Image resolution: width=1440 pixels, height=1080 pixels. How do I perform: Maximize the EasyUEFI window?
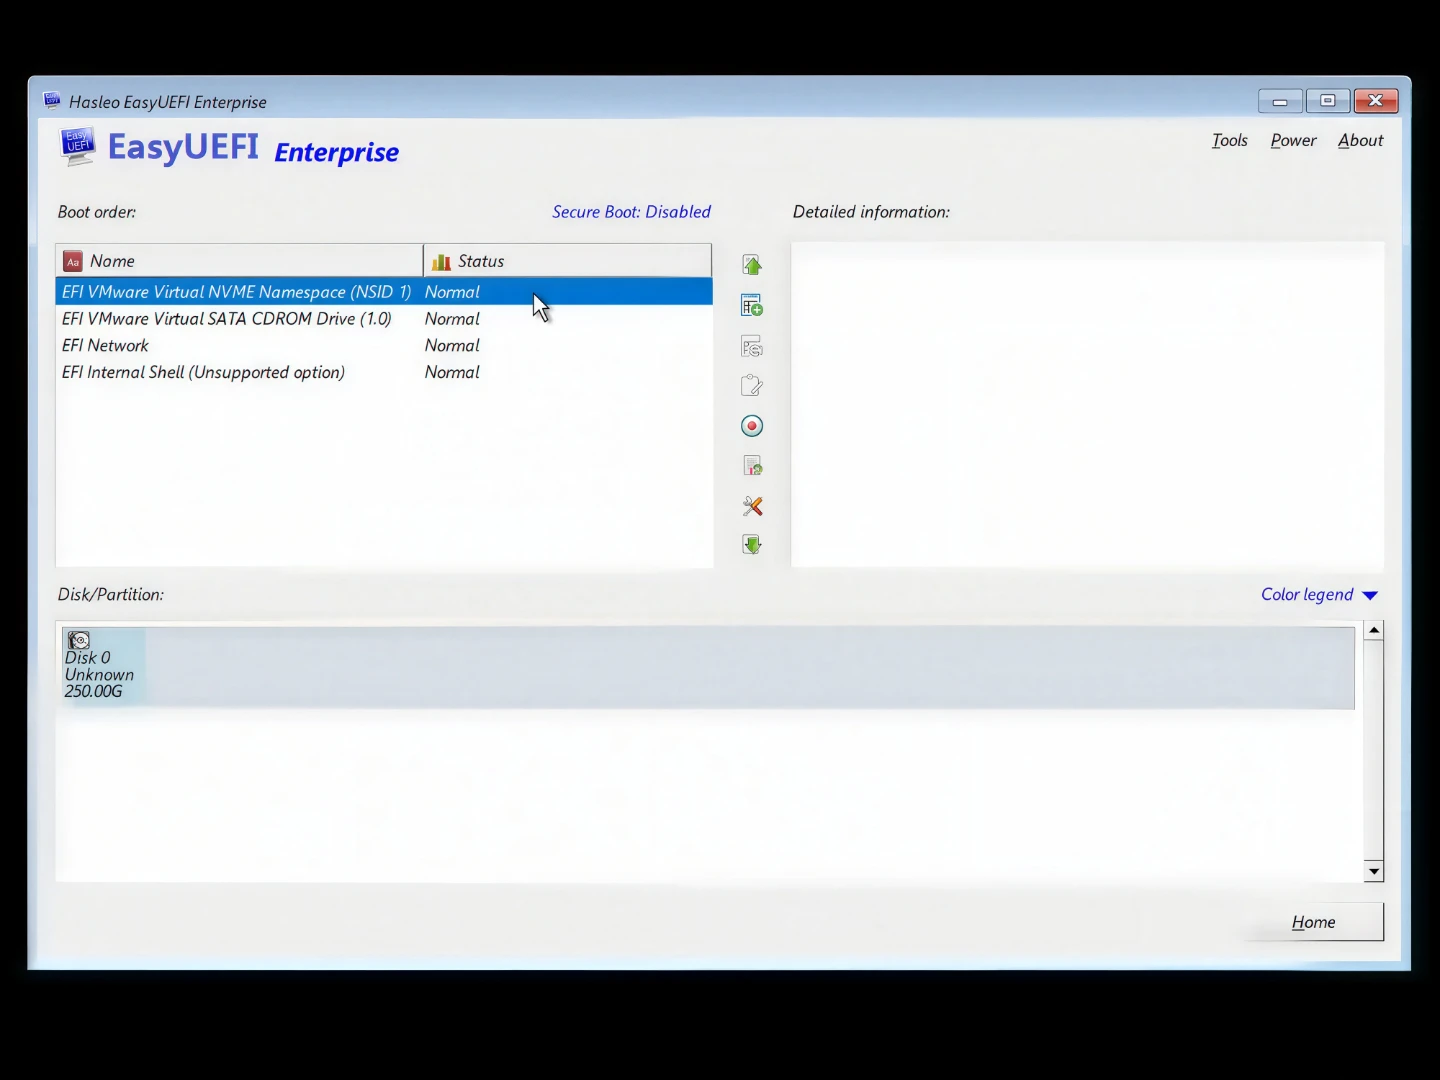(1328, 101)
